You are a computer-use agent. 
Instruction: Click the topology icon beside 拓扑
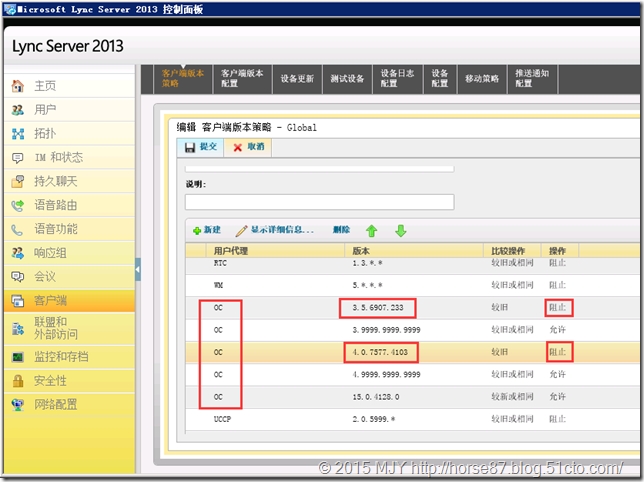[x=18, y=133]
